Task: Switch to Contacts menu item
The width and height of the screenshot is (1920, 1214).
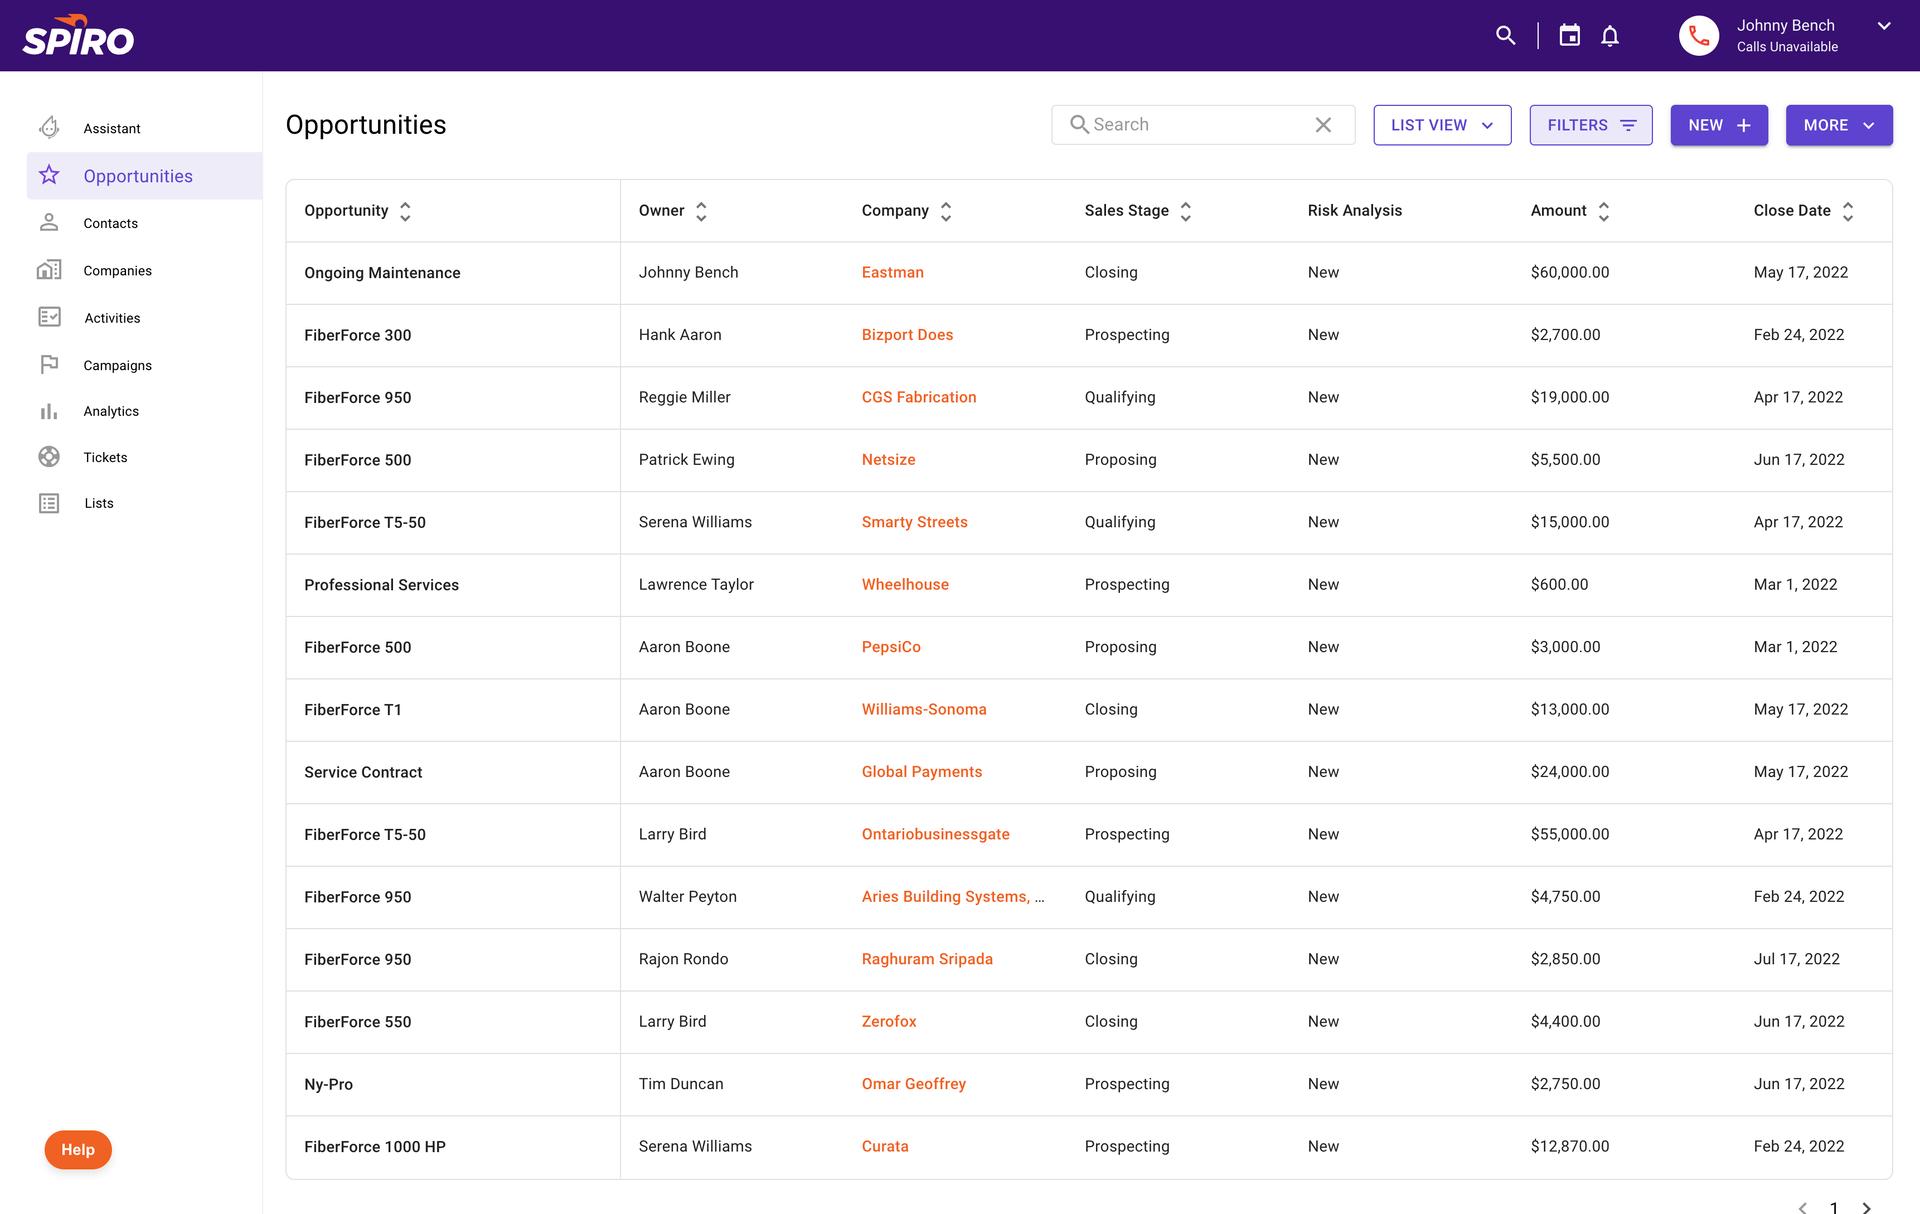Action: coord(110,223)
